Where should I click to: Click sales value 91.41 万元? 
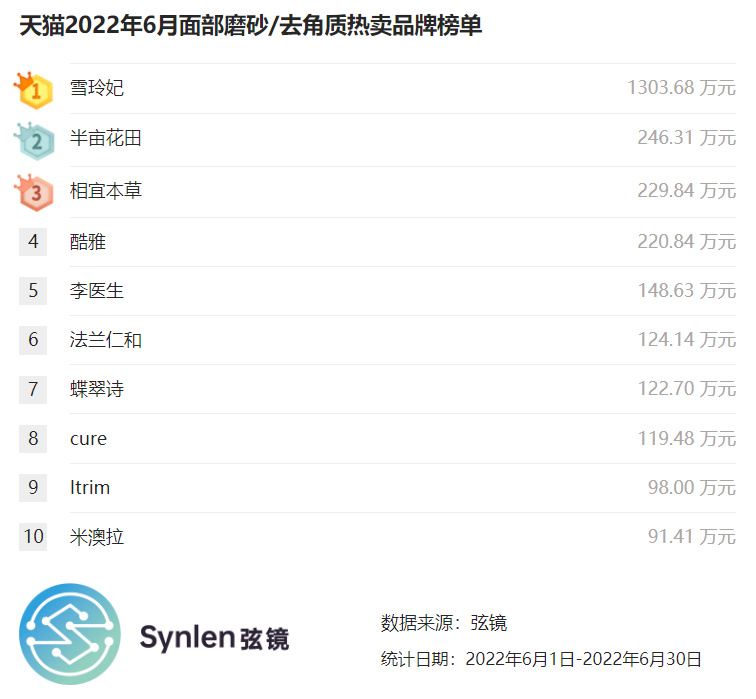(x=692, y=537)
